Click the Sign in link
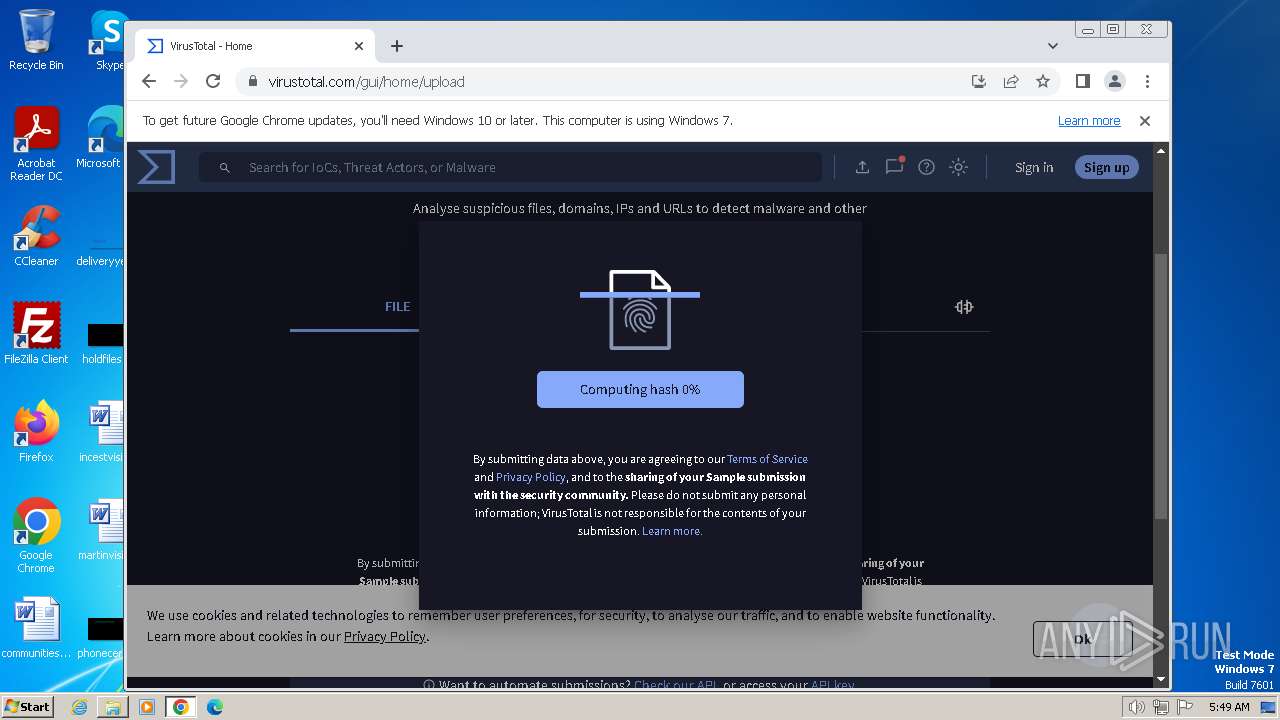 click(x=1034, y=167)
